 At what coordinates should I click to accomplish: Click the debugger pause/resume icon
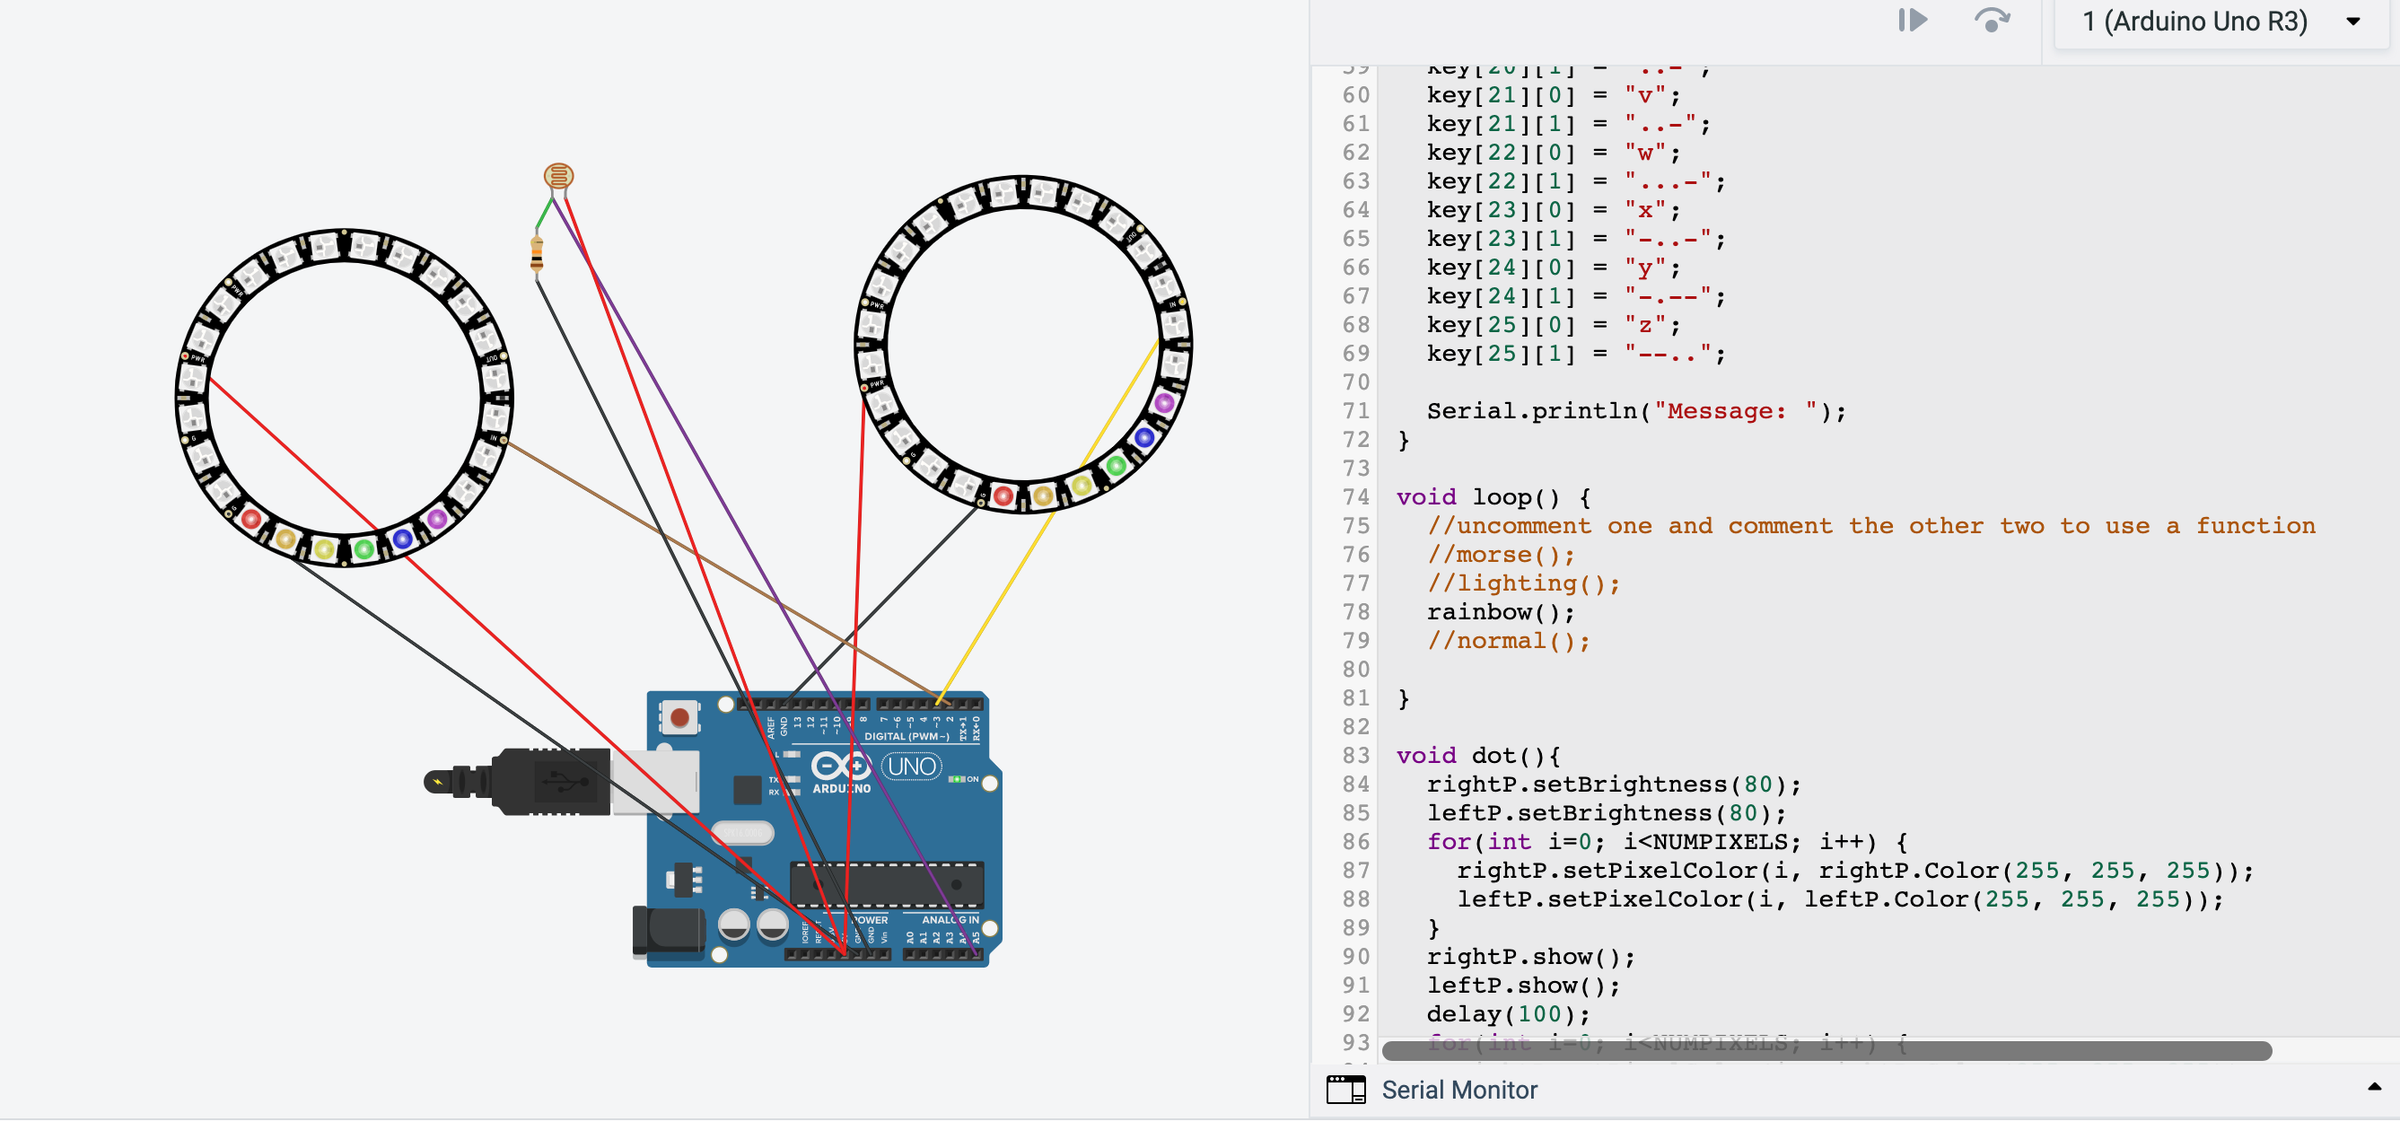point(1911,21)
